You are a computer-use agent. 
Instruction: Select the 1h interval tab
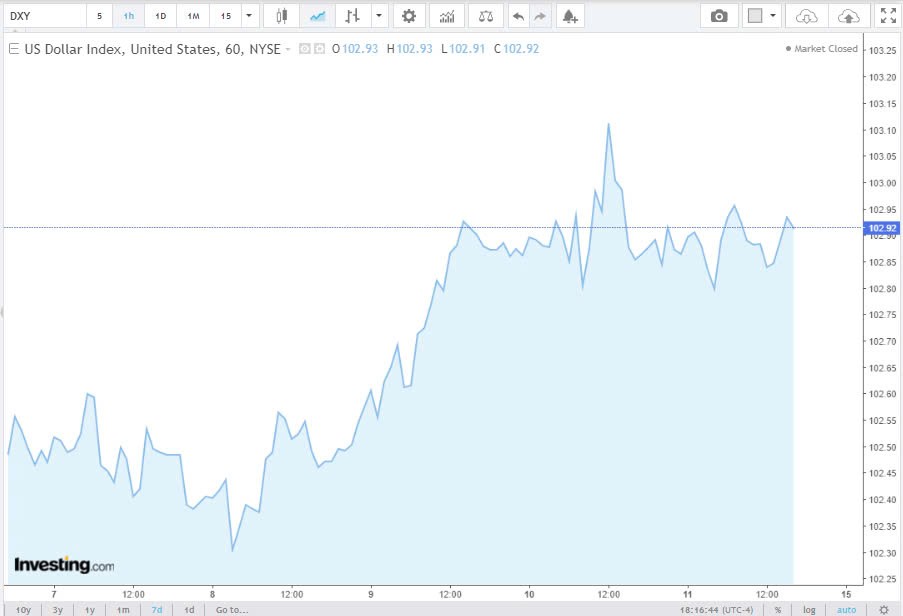pyautogui.click(x=129, y=16)
